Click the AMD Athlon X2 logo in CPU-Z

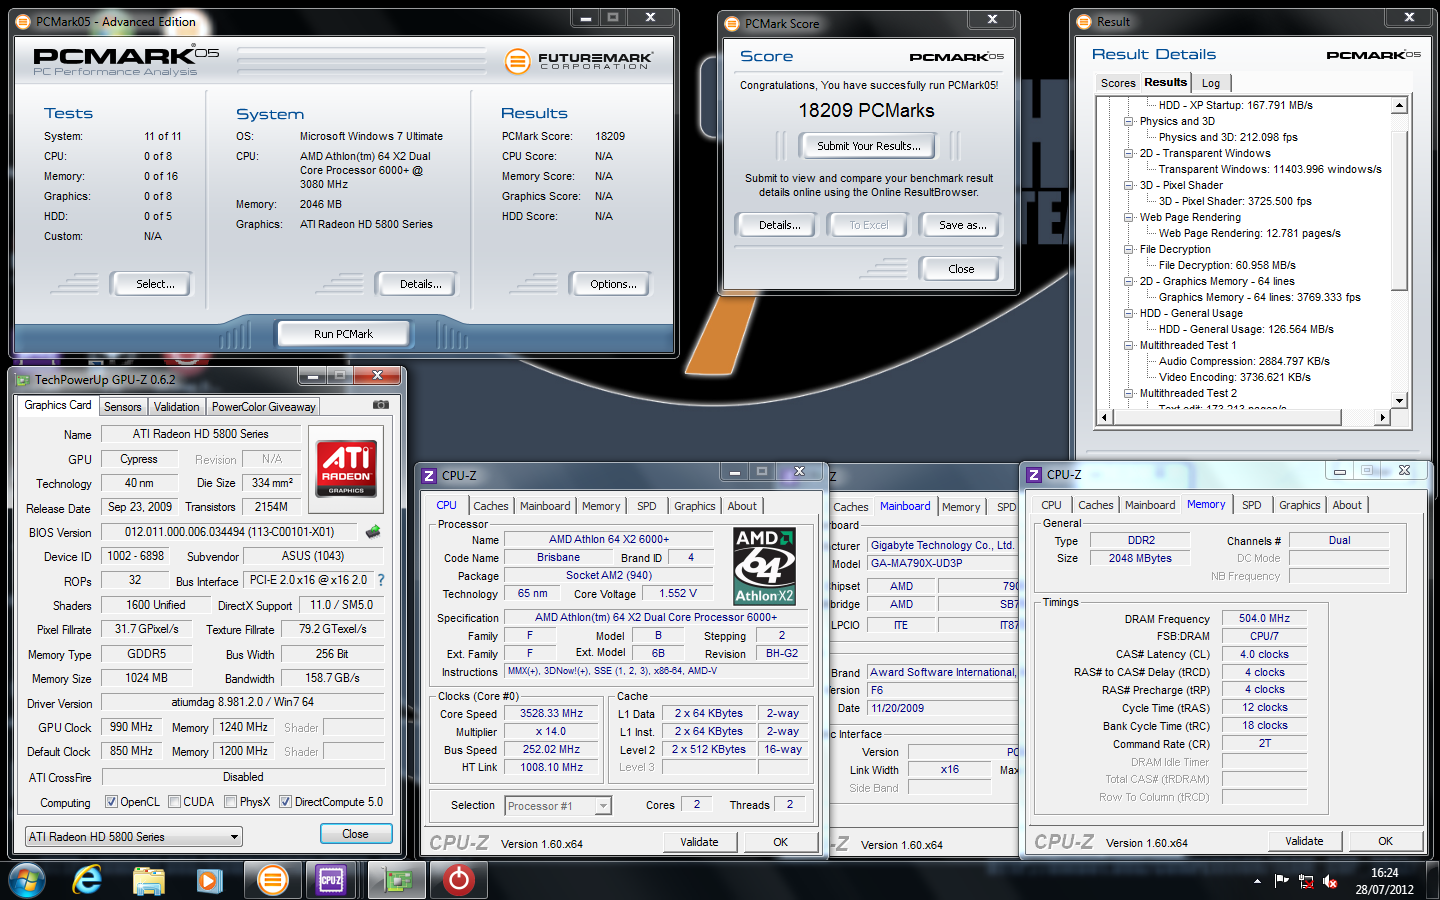click(x=764, y=566)
